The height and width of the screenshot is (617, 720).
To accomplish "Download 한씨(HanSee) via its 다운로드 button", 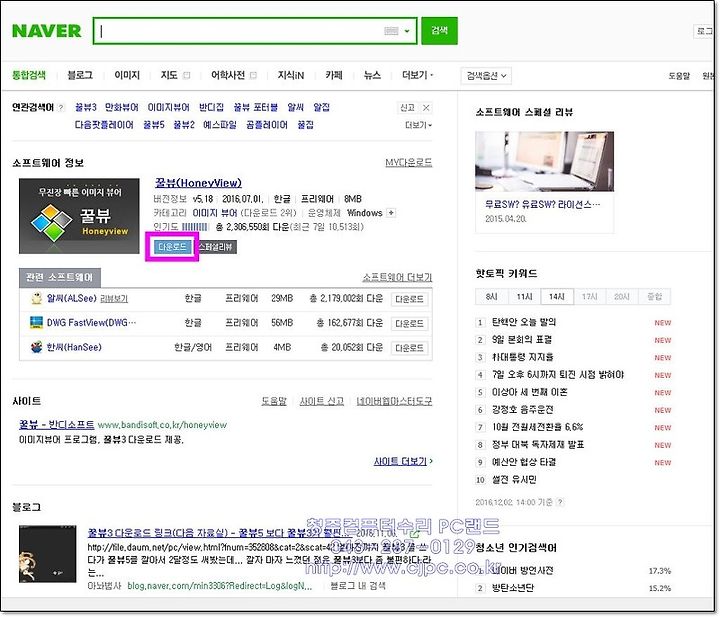I will pyautogui.click(x=409, y=348).
